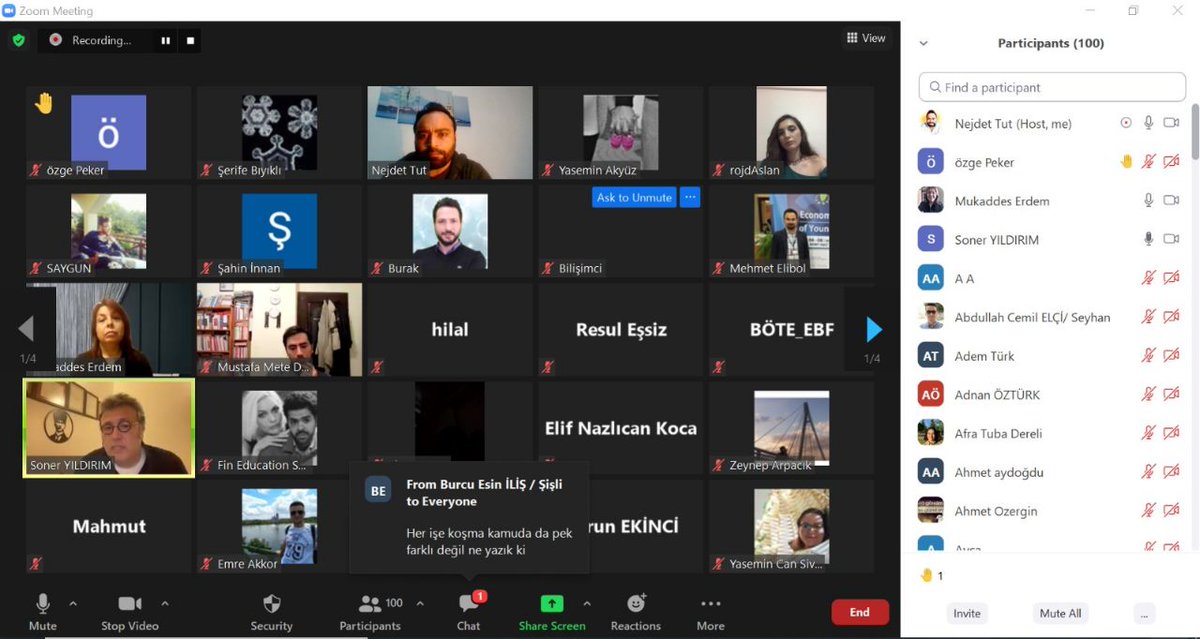
Task: Expand video options arrow beside Stop Video
Action: click(165, 603)
